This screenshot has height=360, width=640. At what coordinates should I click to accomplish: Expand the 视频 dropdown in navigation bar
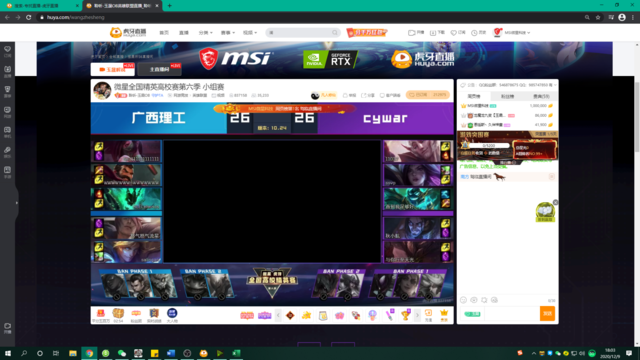tap(250, 33)
